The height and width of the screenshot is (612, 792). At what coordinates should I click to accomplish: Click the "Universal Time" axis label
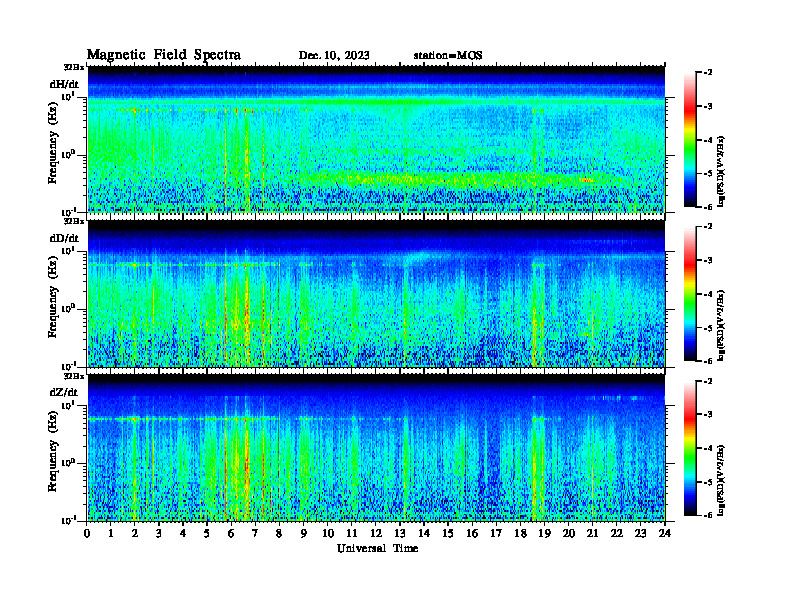[377, 548]
